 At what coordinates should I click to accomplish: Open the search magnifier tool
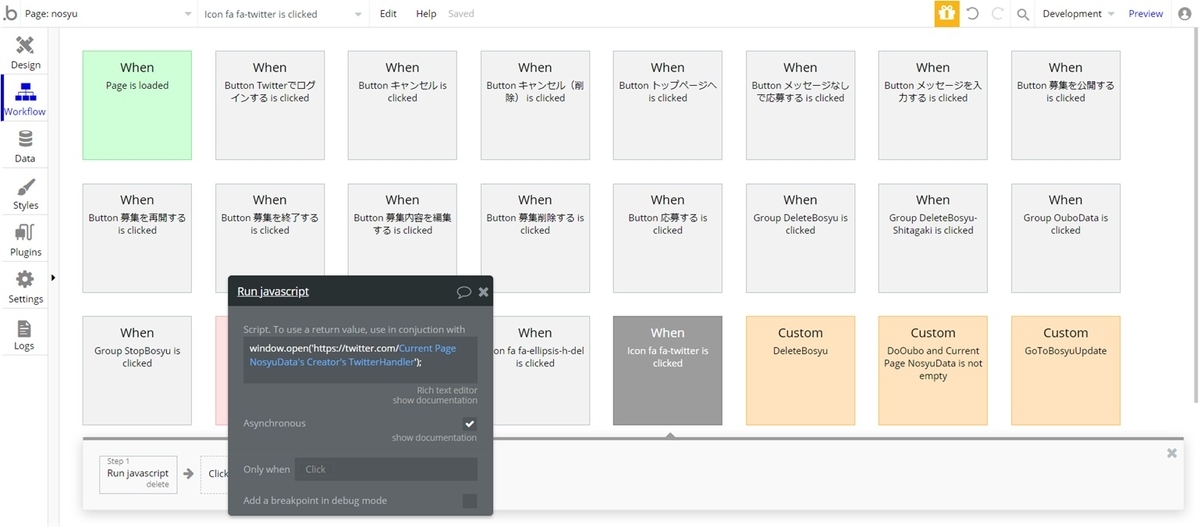1023,14
